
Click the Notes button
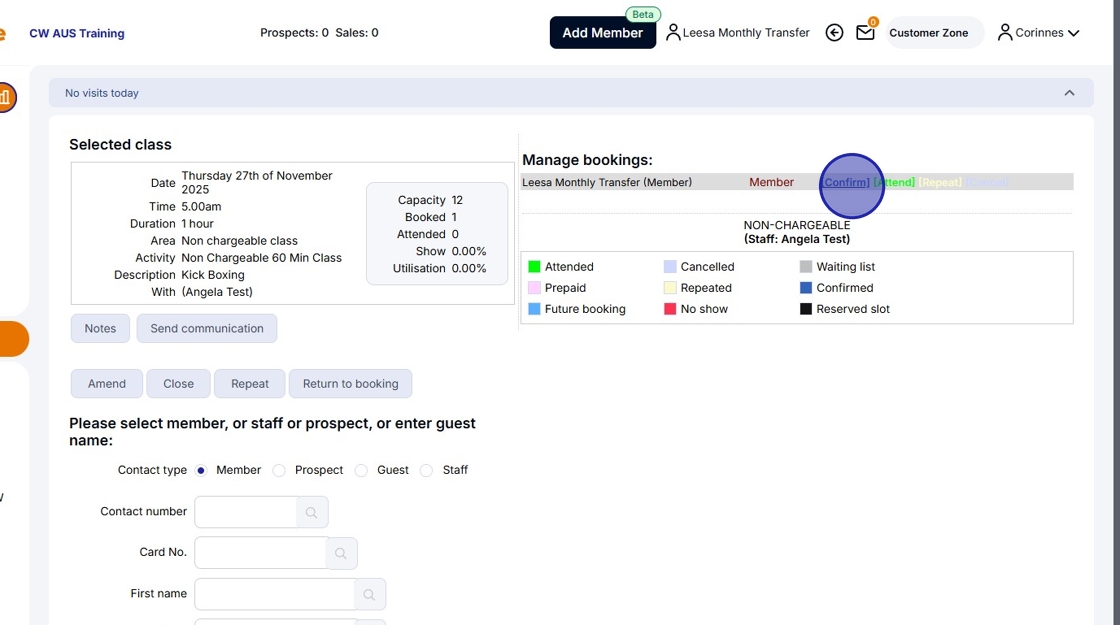click(x=100, y=329)
